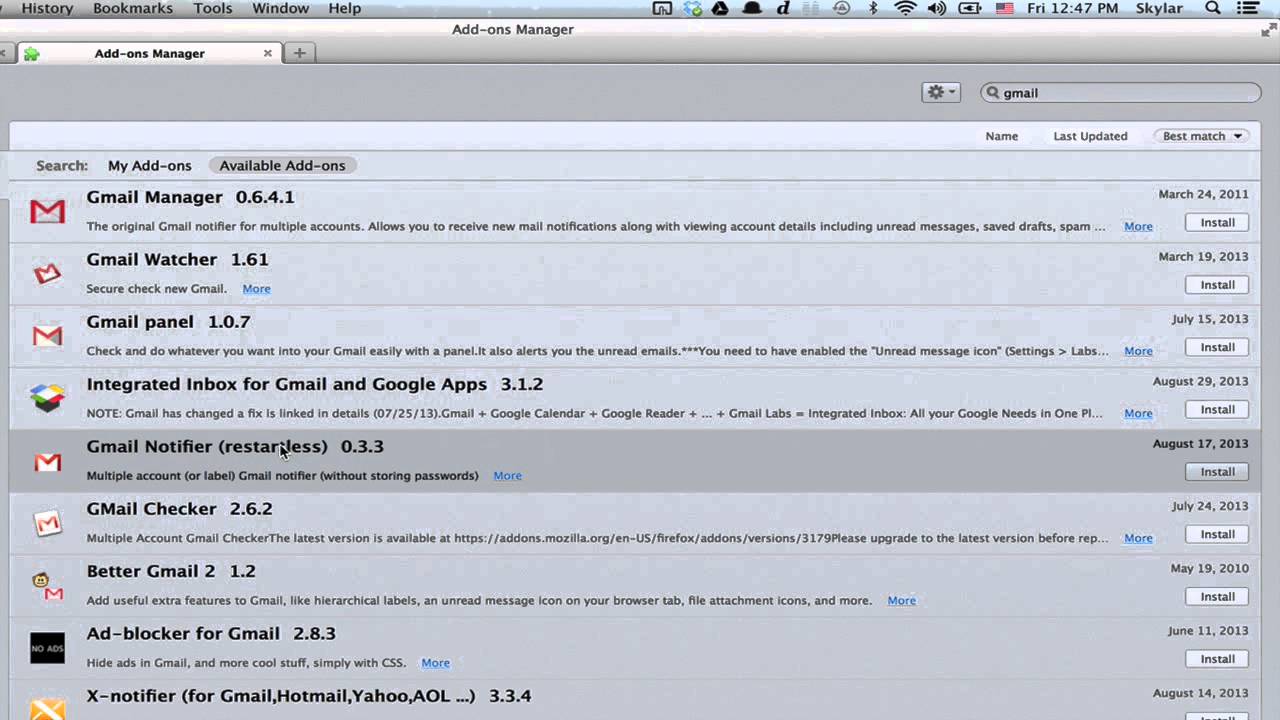Open the History menu

pyautogui.click(x=47, y=8)
